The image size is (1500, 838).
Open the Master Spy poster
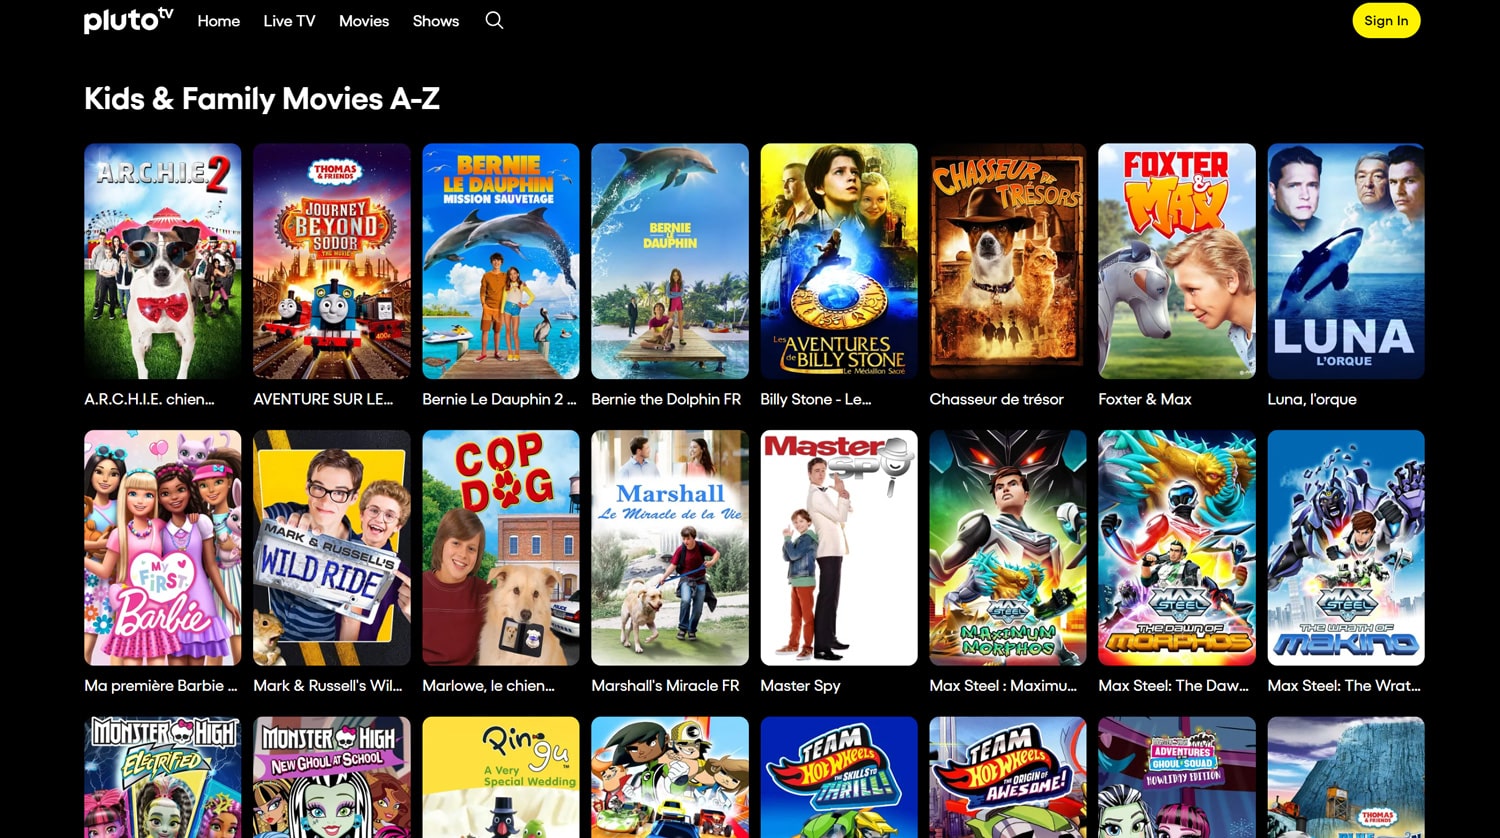point(839,548)
